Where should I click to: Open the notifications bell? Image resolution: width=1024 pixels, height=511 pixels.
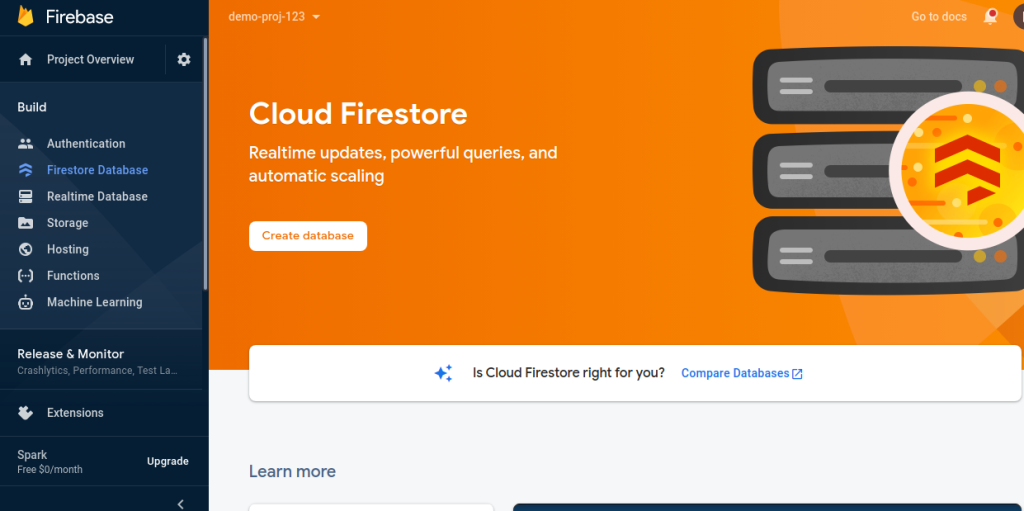point(991,17)
